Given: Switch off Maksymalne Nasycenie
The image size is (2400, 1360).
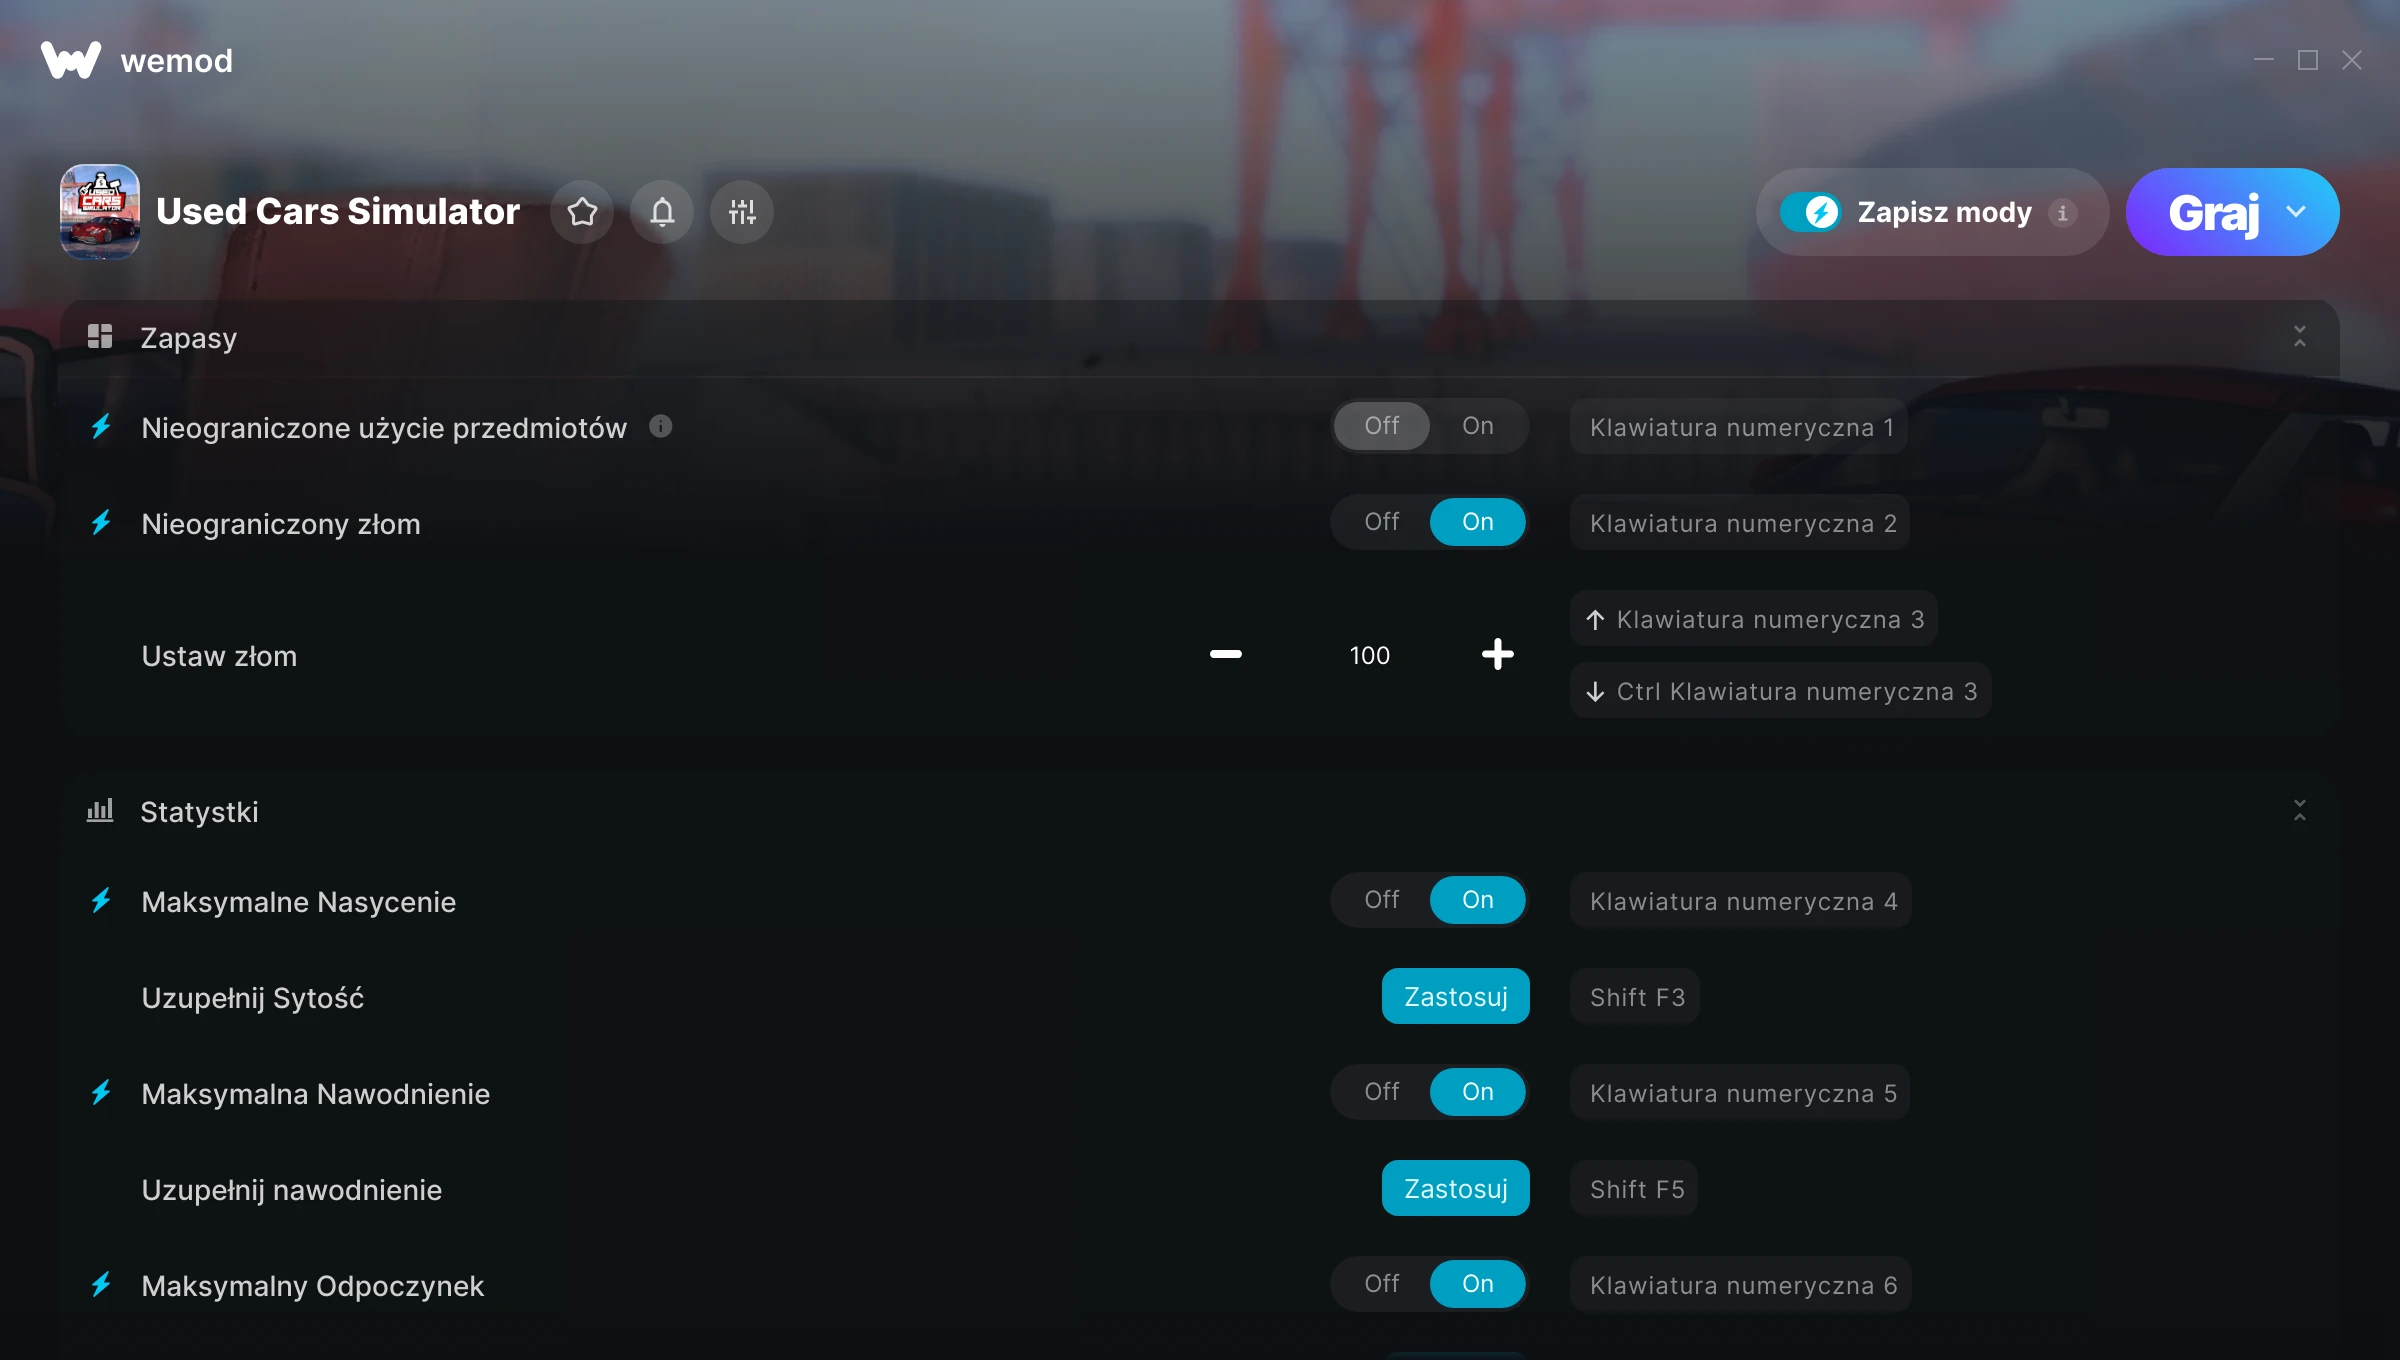Looking at the screenshot, I should [x=1382, y=900].
